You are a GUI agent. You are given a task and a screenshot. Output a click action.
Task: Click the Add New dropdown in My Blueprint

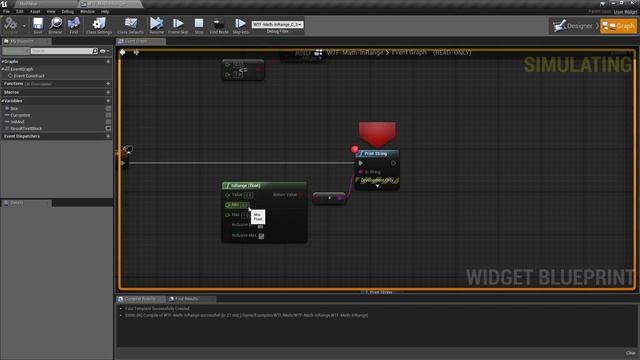(x=16, y=51)
